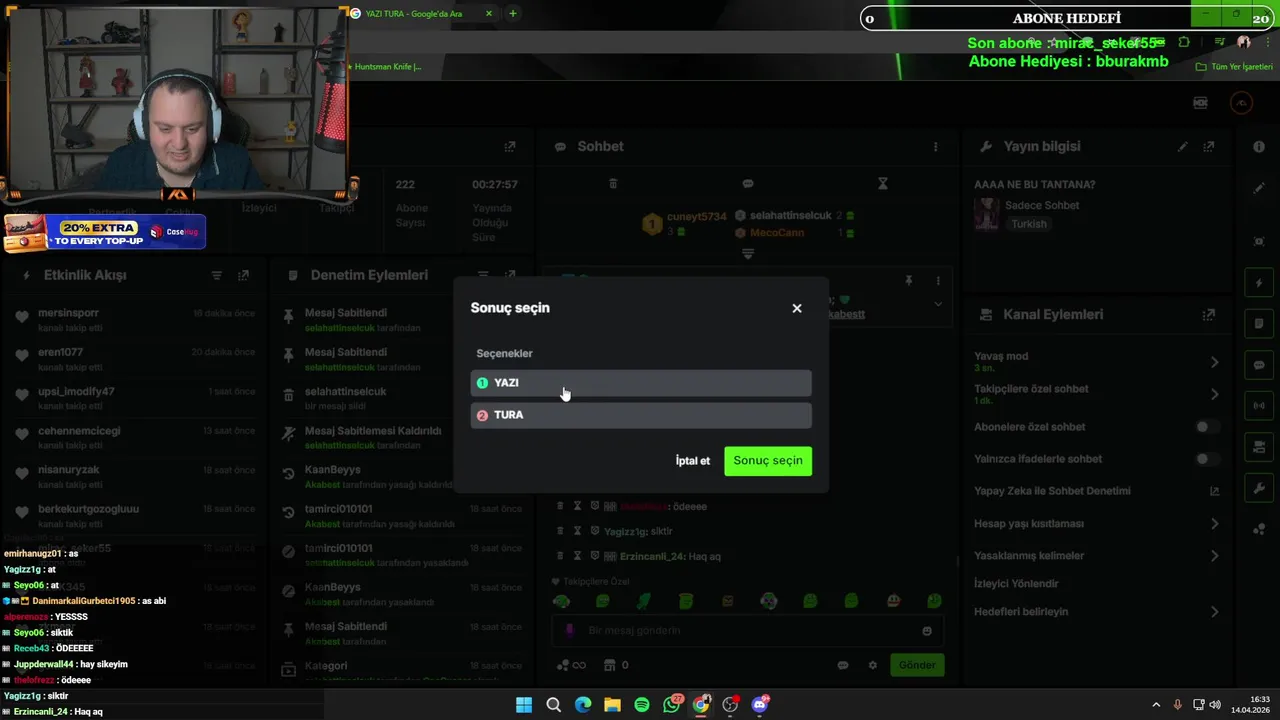The width and height of the screenshot is (1280, 720).
Task: Click the hourglass icon under Sohbet
Action: point(882,184)
